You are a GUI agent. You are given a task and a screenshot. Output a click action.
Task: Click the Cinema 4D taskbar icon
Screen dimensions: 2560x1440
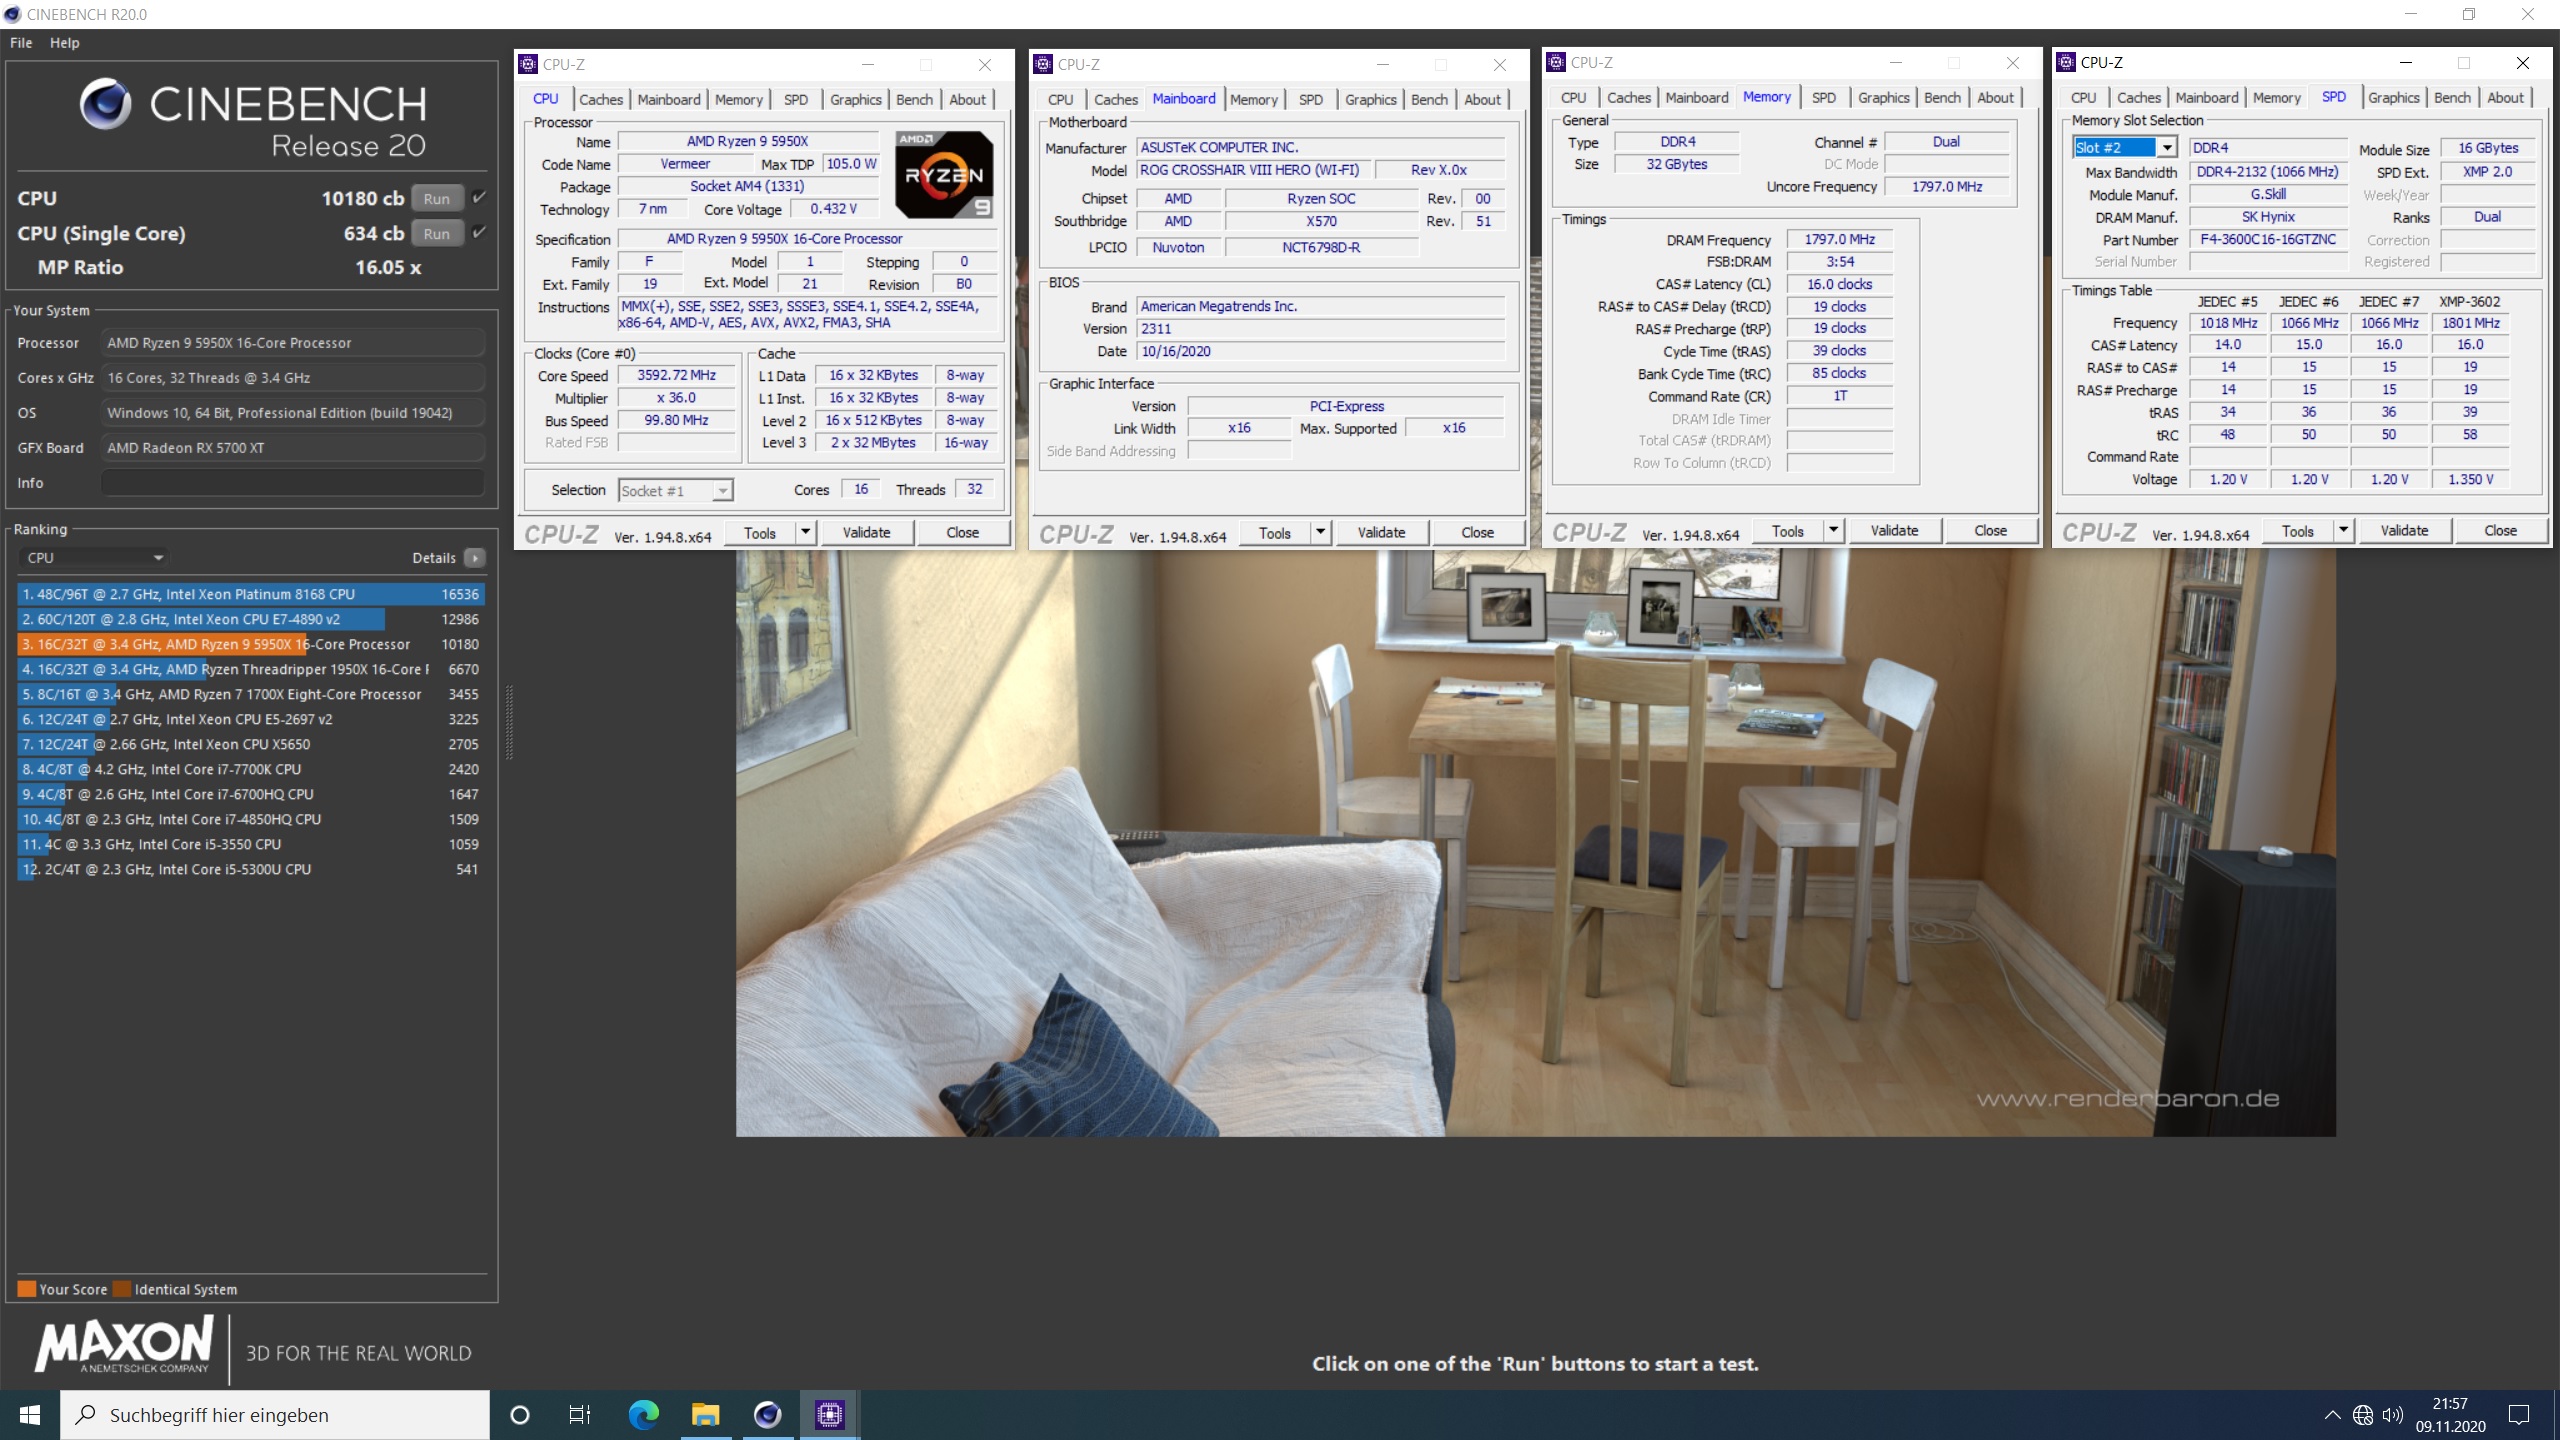(767, 1414)
